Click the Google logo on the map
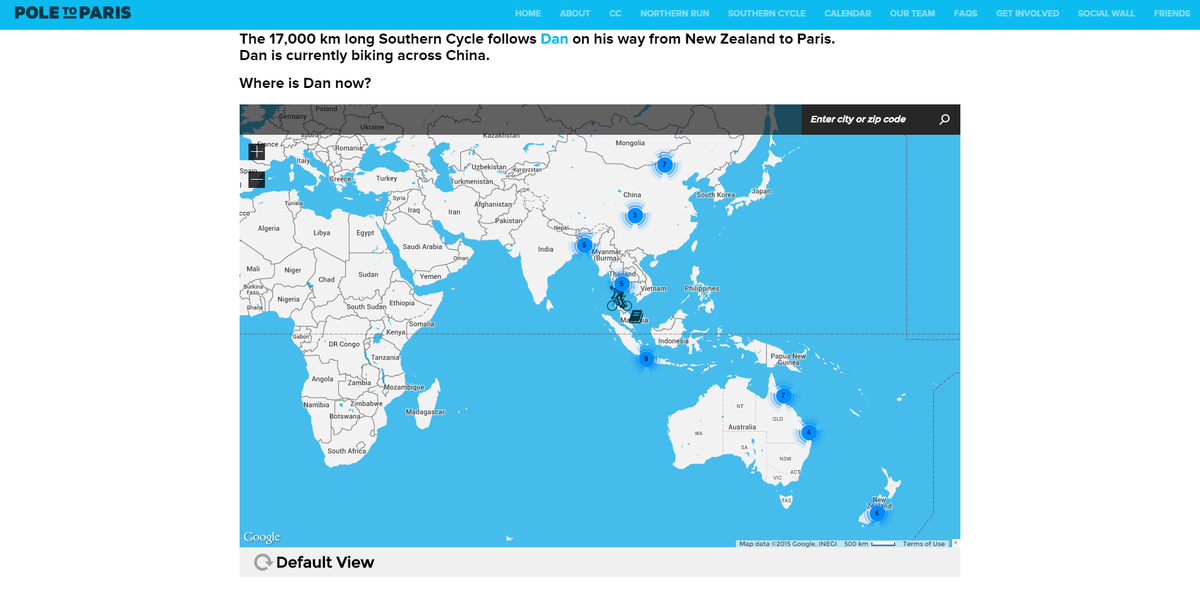Image resolution: width=1200 pixels, height=596 pixels. click(261, 538)
